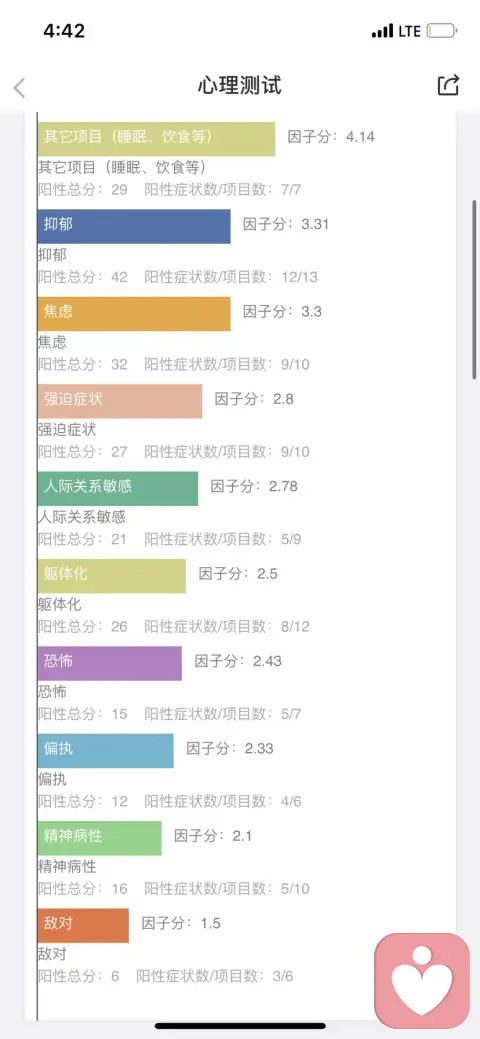
Task: Tap the 精神病性 green bar
Action: tap(99, 838)
